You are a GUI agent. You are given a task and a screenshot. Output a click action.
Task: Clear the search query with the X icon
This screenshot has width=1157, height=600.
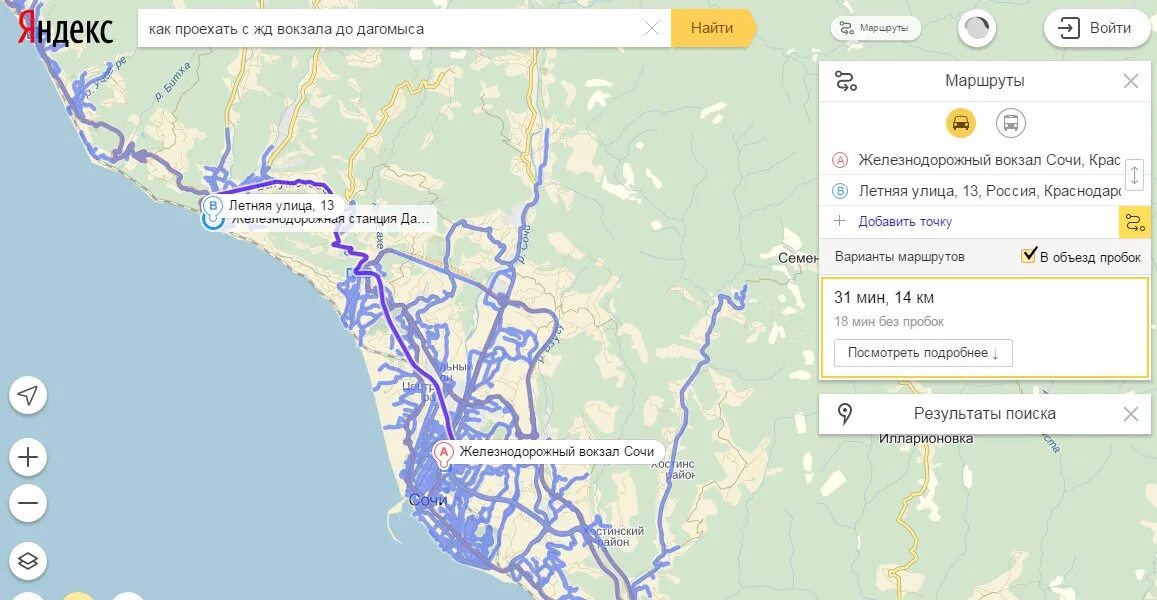point(652,29)
